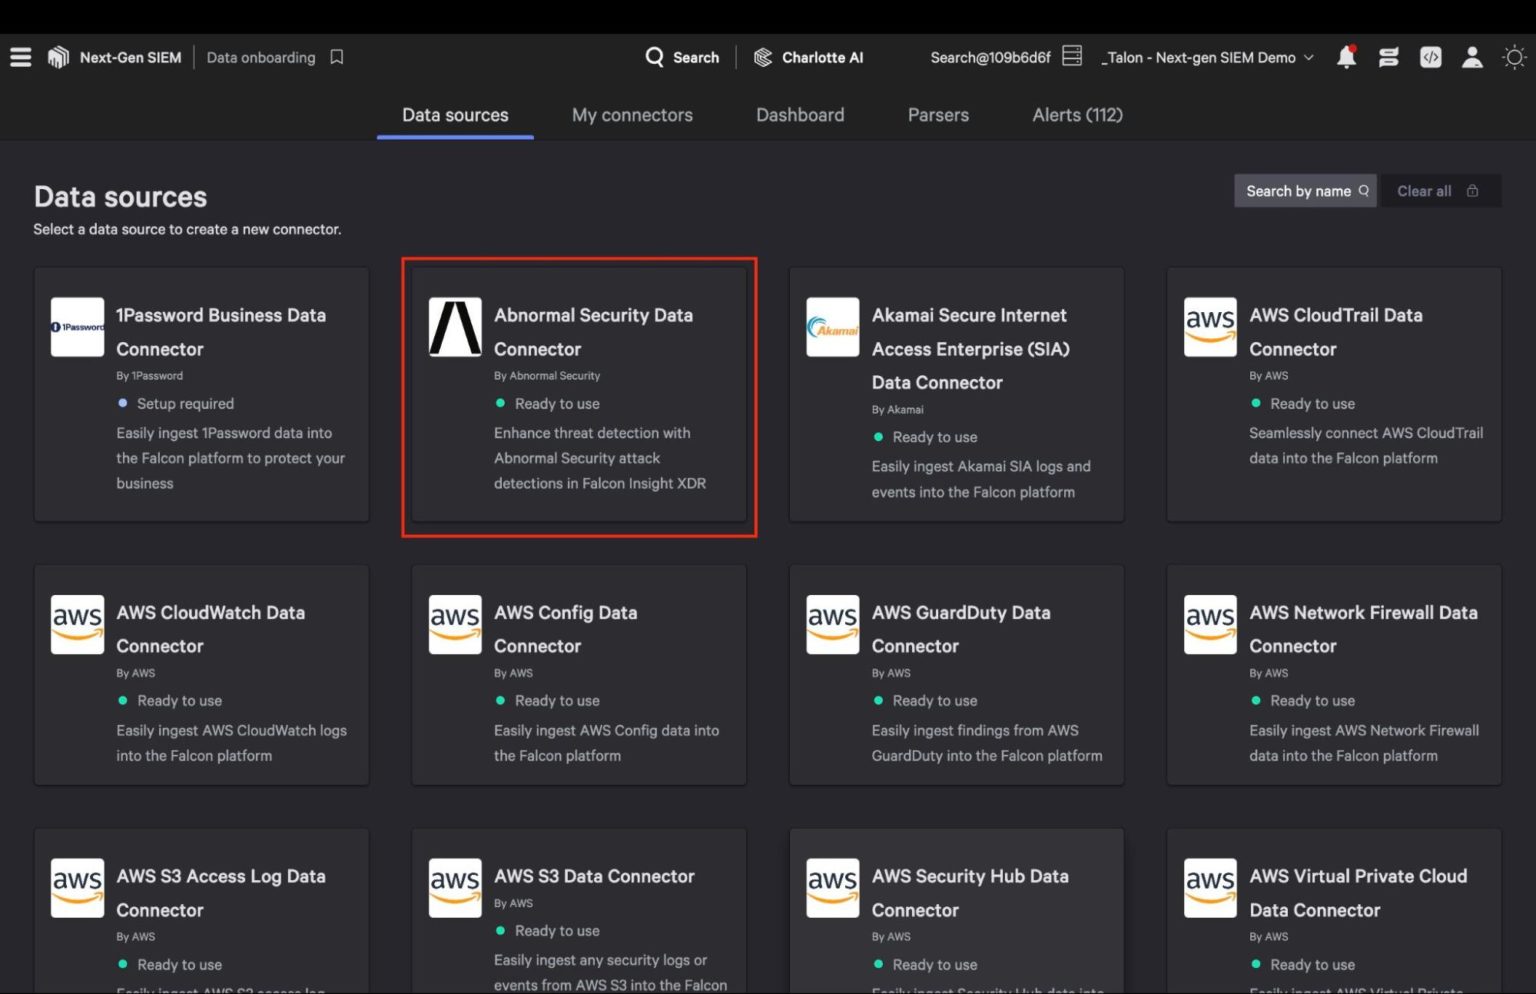
Task: Click the Ready to use status dot on AWS GuardDuty
Action: tap(877, 701)
